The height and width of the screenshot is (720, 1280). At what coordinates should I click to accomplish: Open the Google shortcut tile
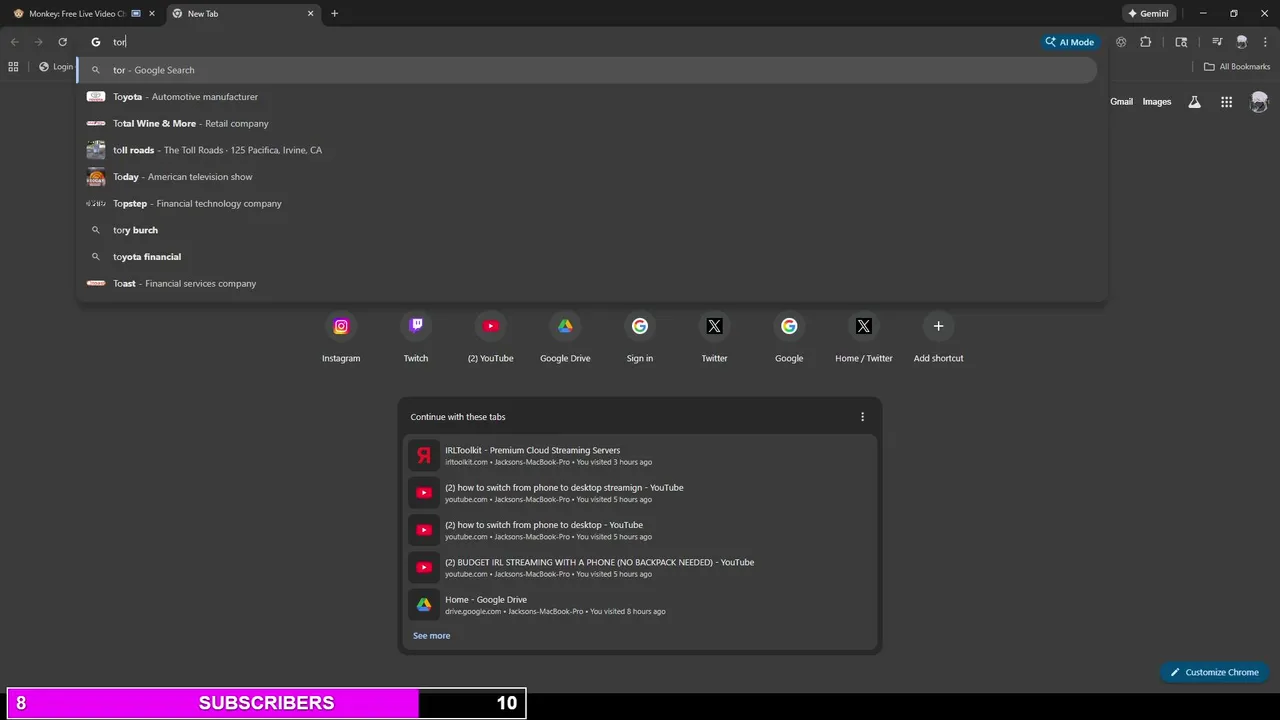click(789, 338)
